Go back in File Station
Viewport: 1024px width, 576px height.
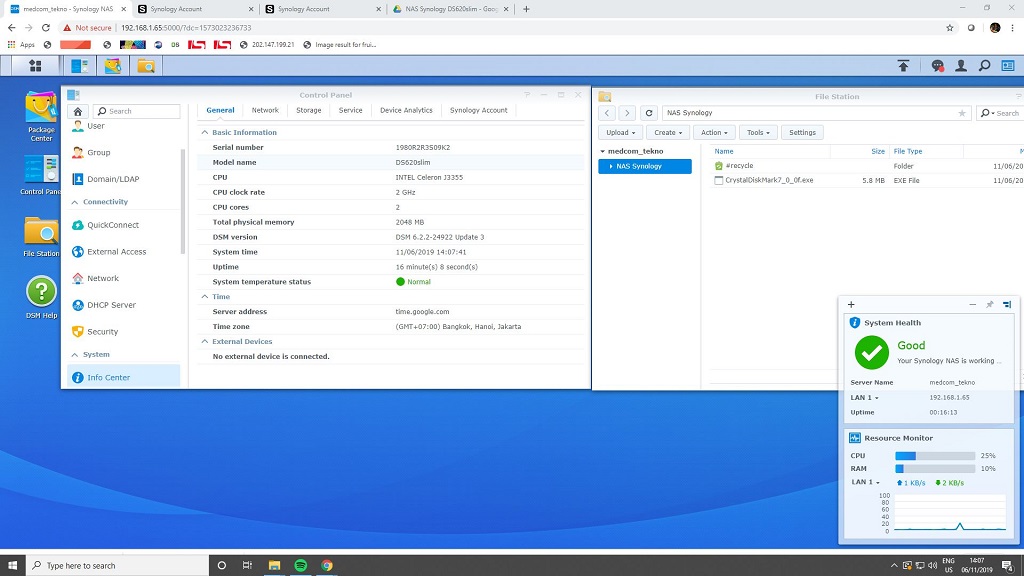coord(607,113)
